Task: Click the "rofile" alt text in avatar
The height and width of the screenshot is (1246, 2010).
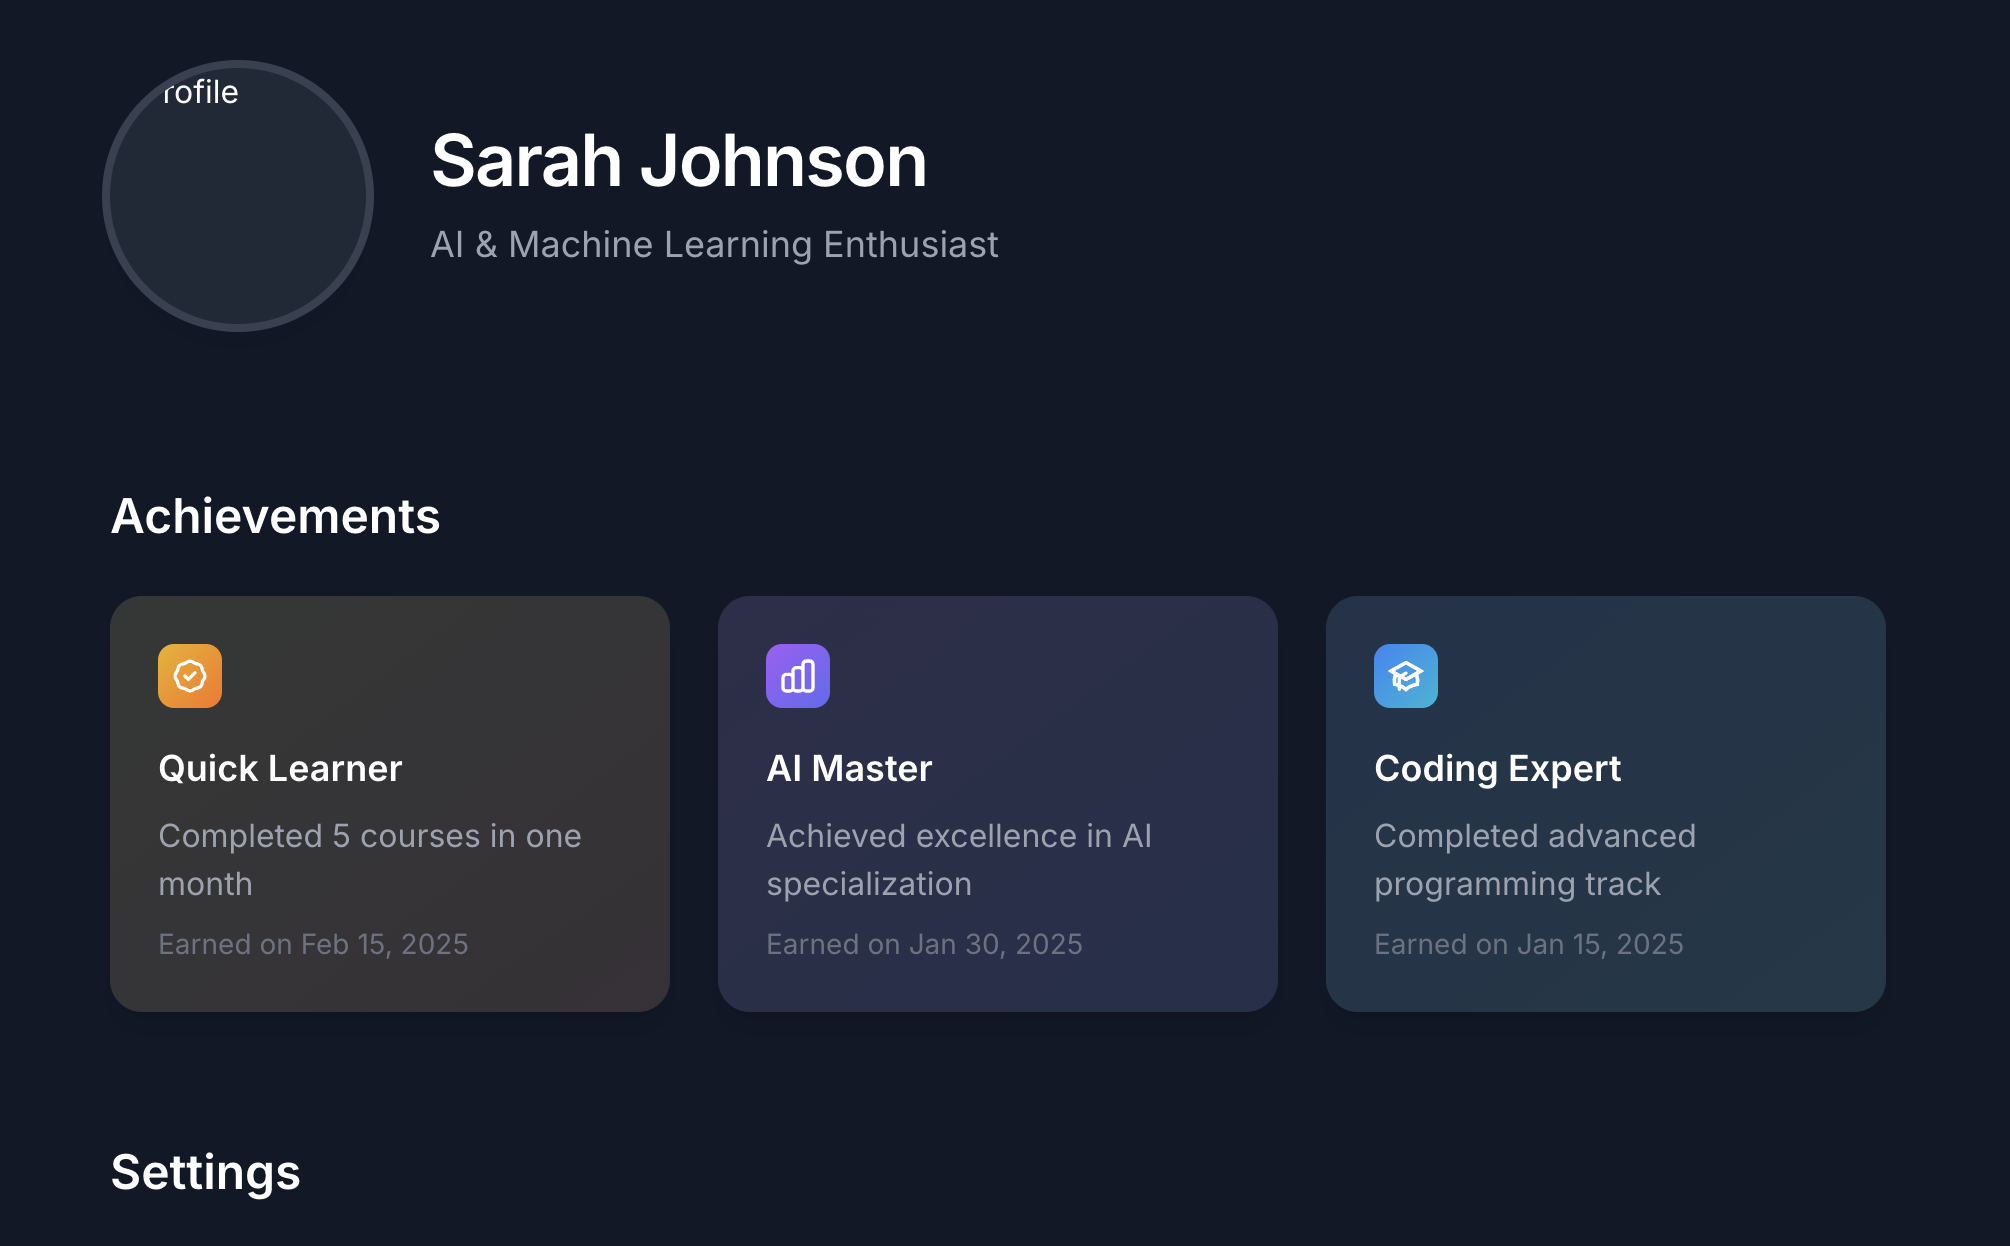Action: [x=201, y=93]
